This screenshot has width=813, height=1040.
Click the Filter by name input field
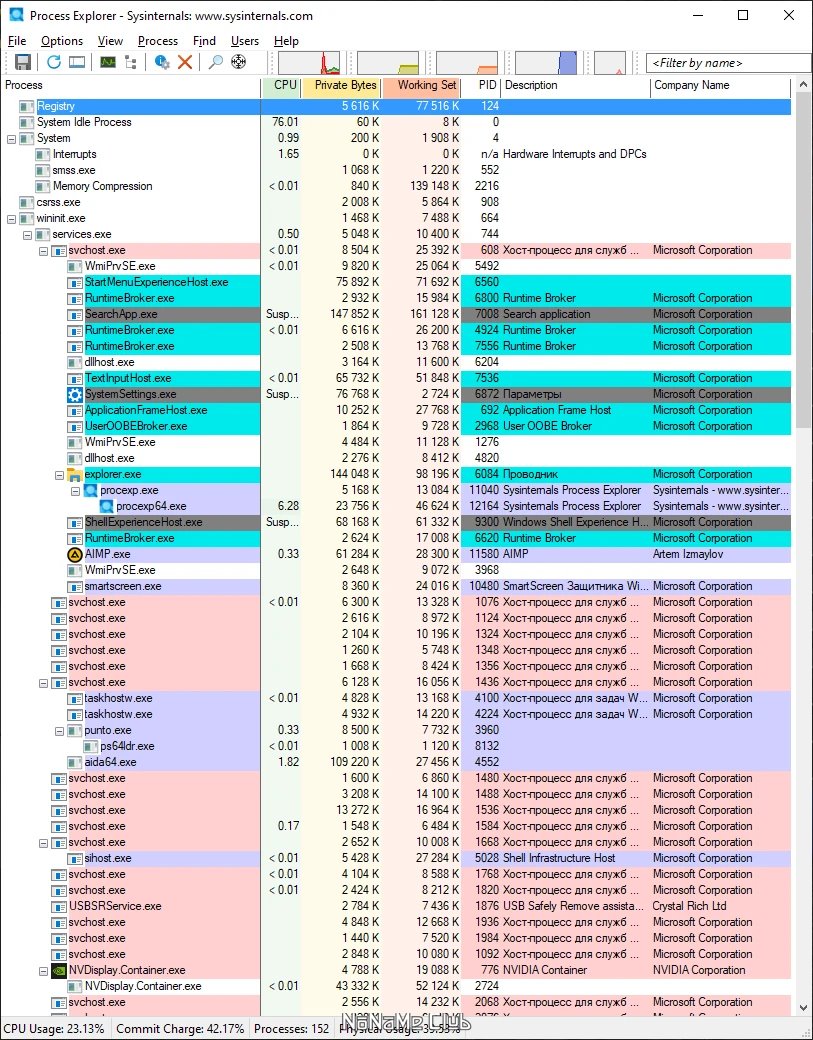tap(728, 63)
